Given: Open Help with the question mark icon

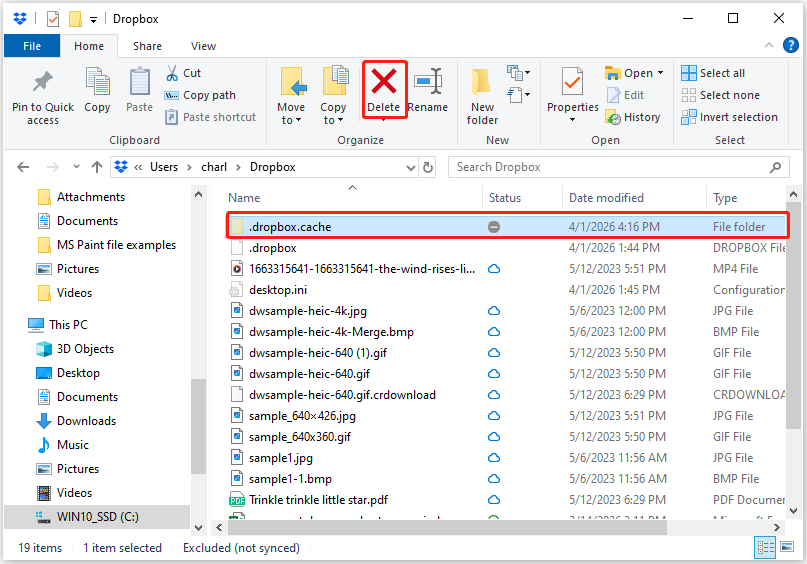Looking at the screenshot, I should tap(791, 45).
